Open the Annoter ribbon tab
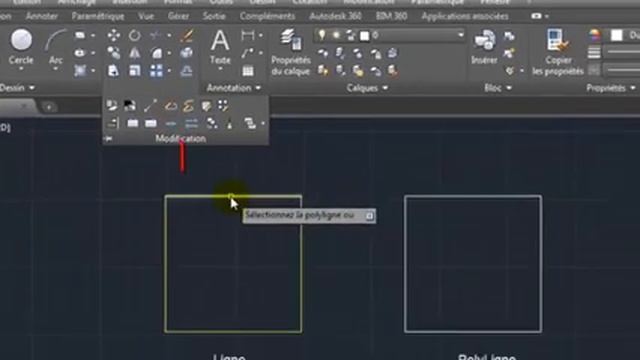This screenshot has height=360, width=640. (42, 16)
